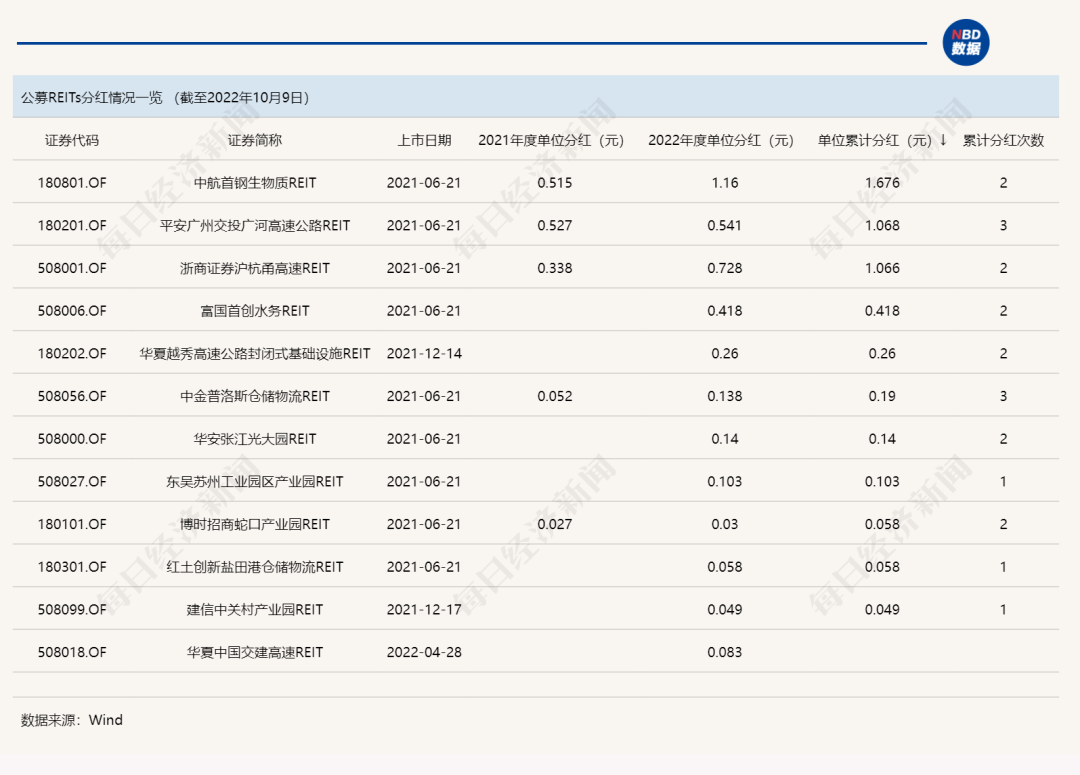Click cumulative dividend value 1.068
This screenshot has height=775, width=1080.
882,226
